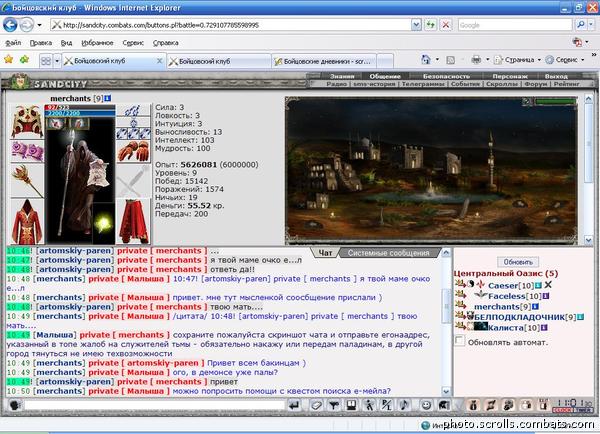Select the red skirt leggings slot
Screen dimensions: 600x434
133,221
